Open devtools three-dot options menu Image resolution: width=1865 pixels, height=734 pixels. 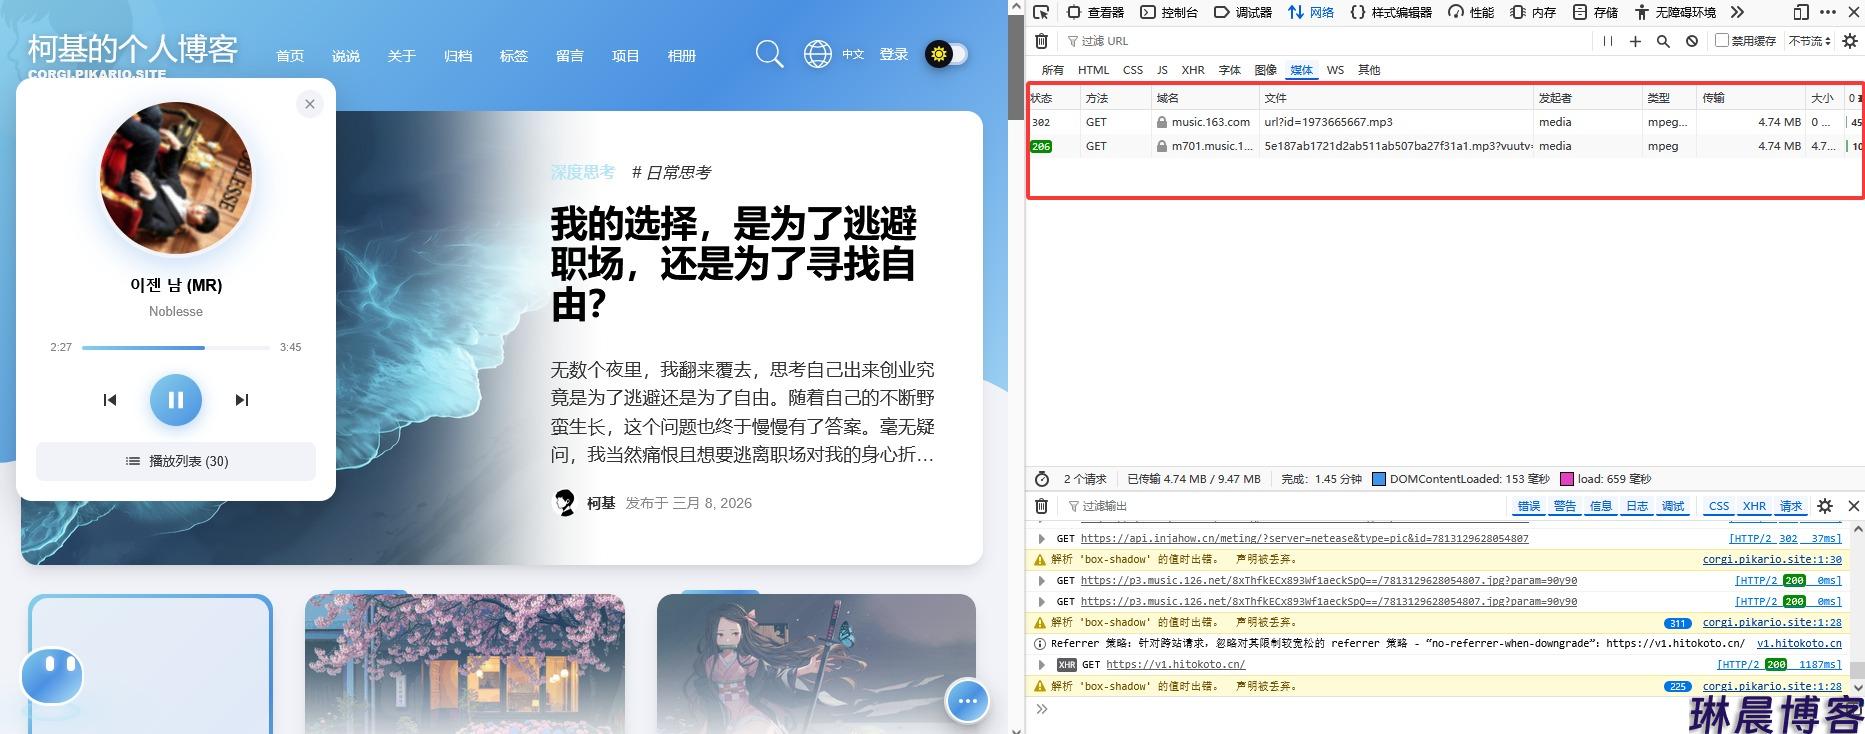pos(1828,12)
